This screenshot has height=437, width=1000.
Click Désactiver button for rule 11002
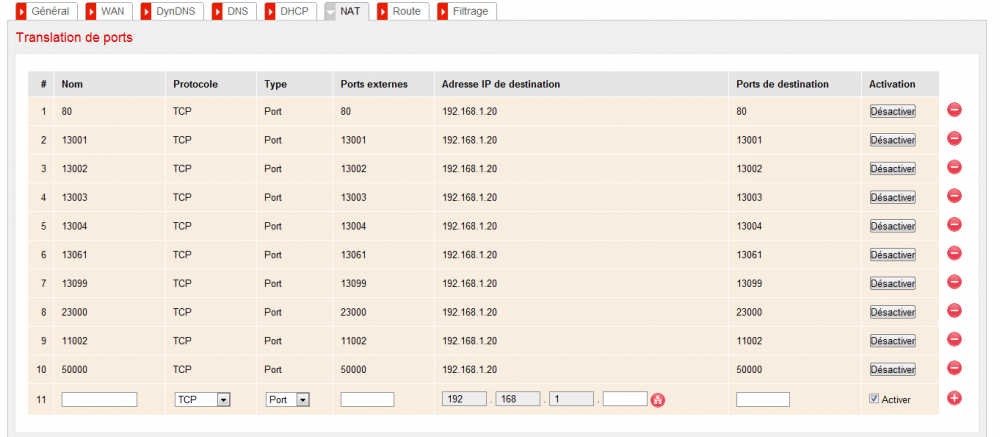[x=892, y=341]
